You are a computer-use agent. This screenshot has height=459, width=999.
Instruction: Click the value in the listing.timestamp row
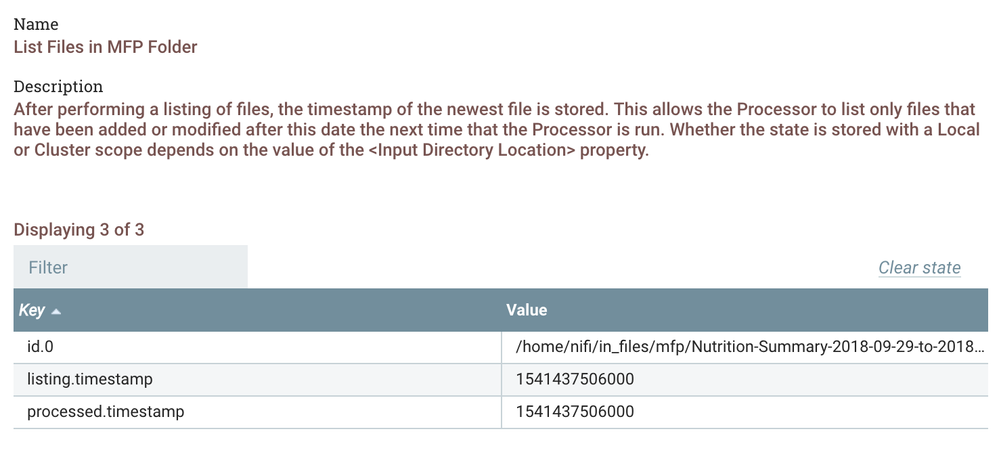[x=575, y=379]
